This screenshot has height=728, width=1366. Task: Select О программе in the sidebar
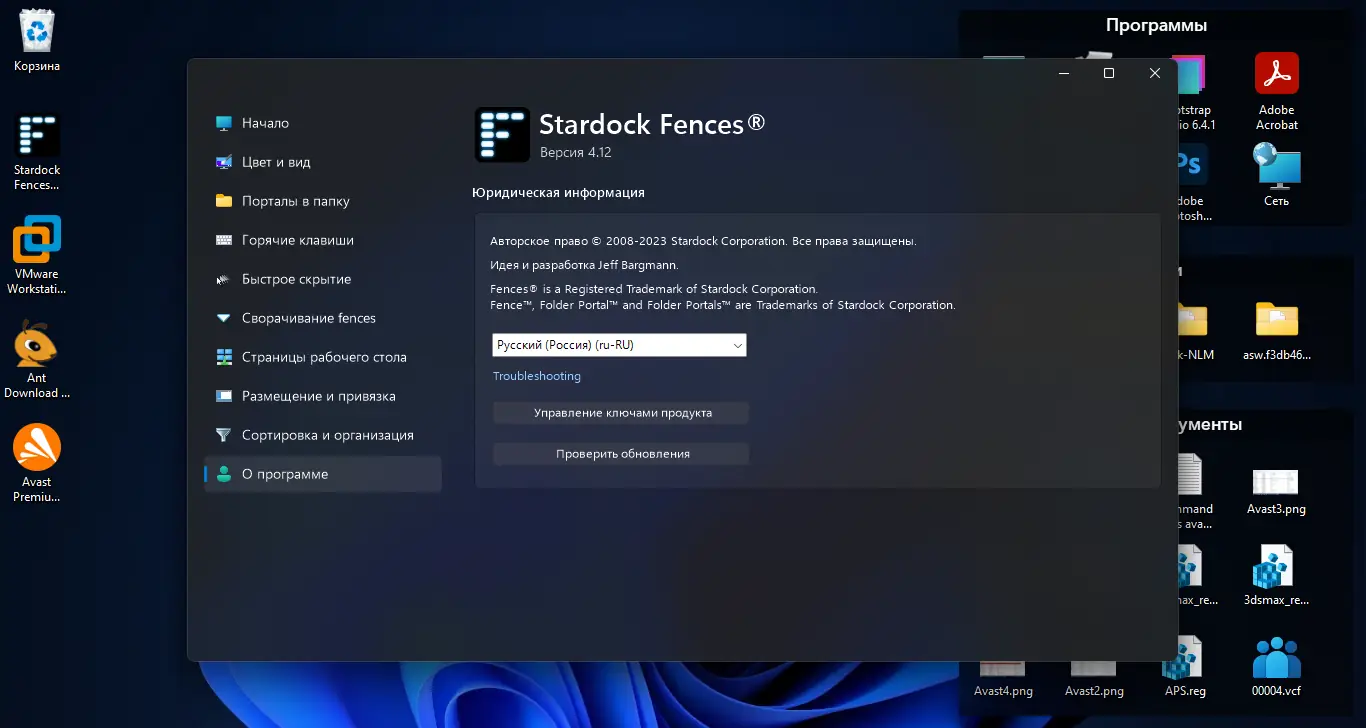point(322,474)
